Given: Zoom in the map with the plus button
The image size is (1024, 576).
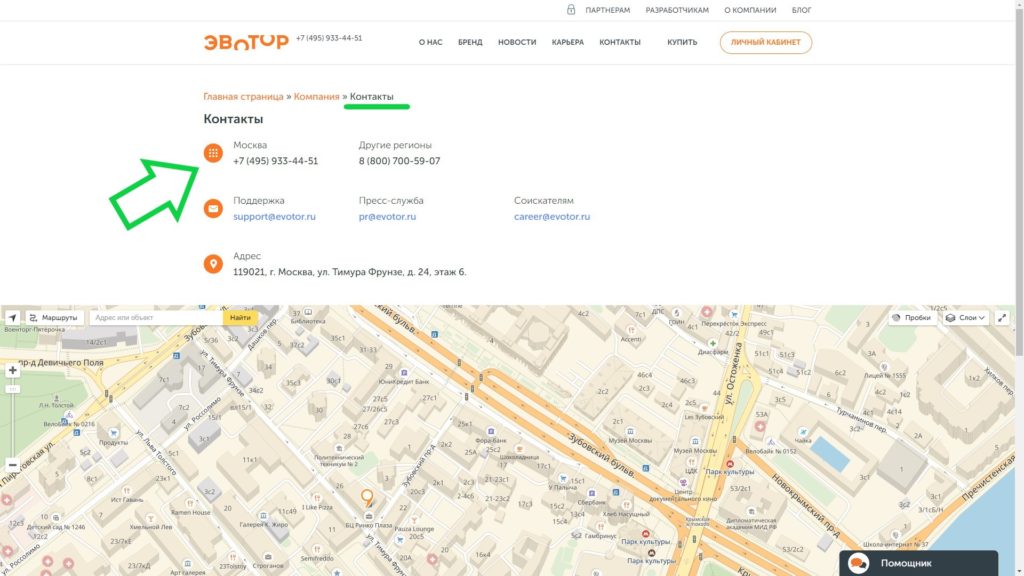Looking at the screenshot, I should [12, 370].
